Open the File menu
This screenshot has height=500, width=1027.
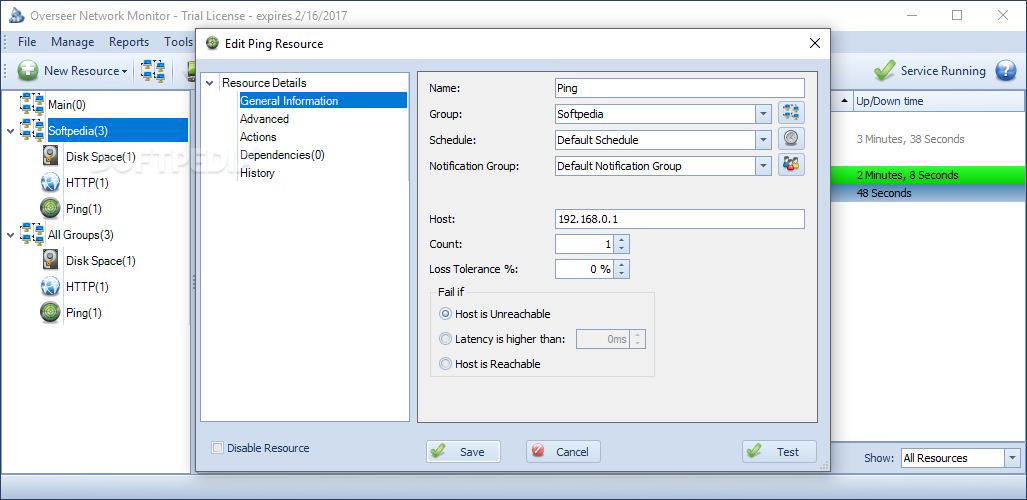click(27, 42)
